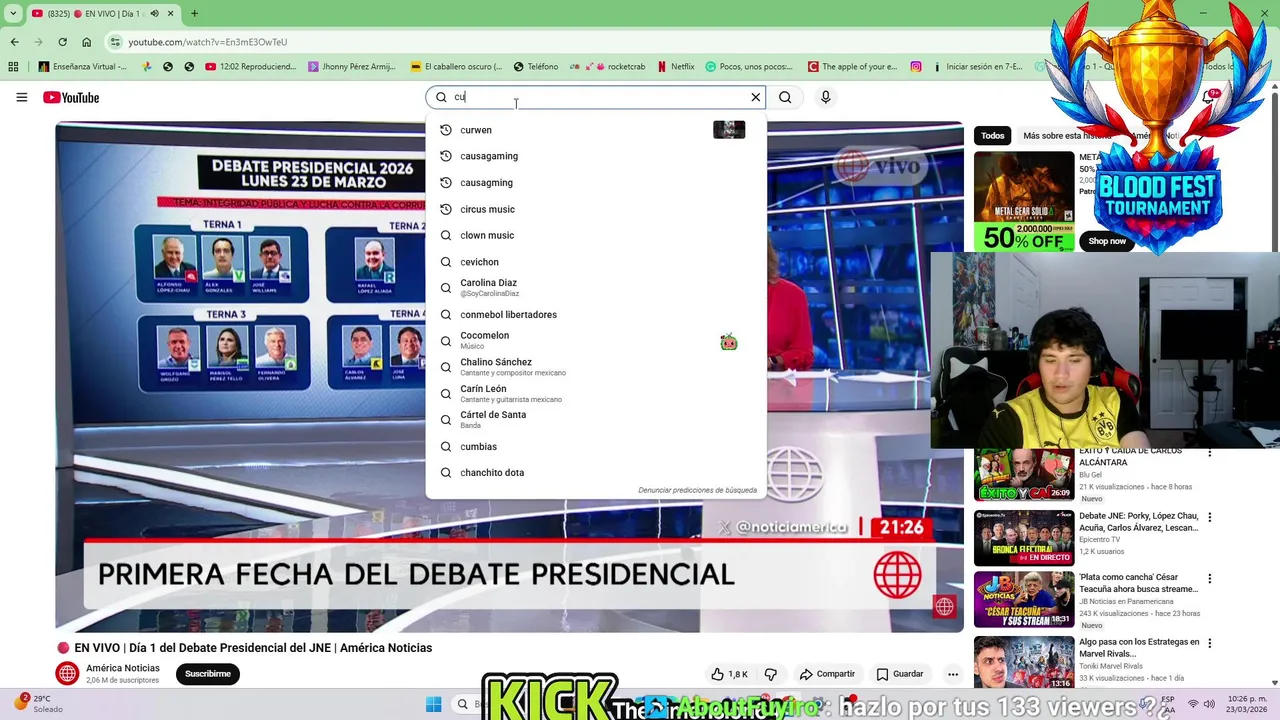Expand the tab search dropdown arrow
Image resolution: width=1280 pixels, height=720 pixels.
click(x=13, y=13)
